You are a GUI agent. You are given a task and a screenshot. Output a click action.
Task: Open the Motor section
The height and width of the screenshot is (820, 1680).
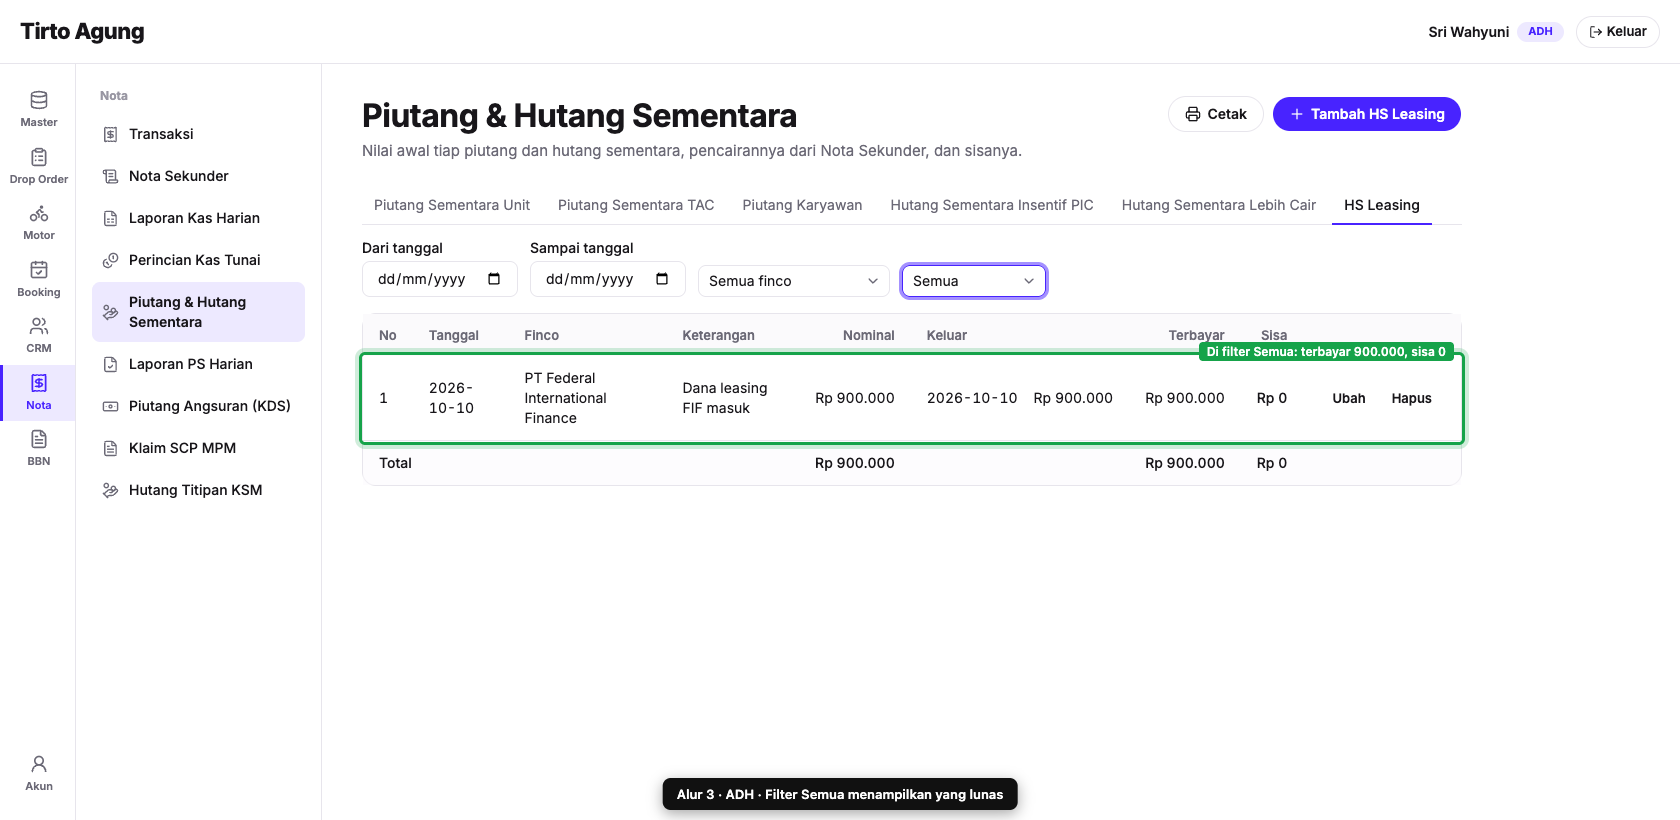(x=38, y=222)
